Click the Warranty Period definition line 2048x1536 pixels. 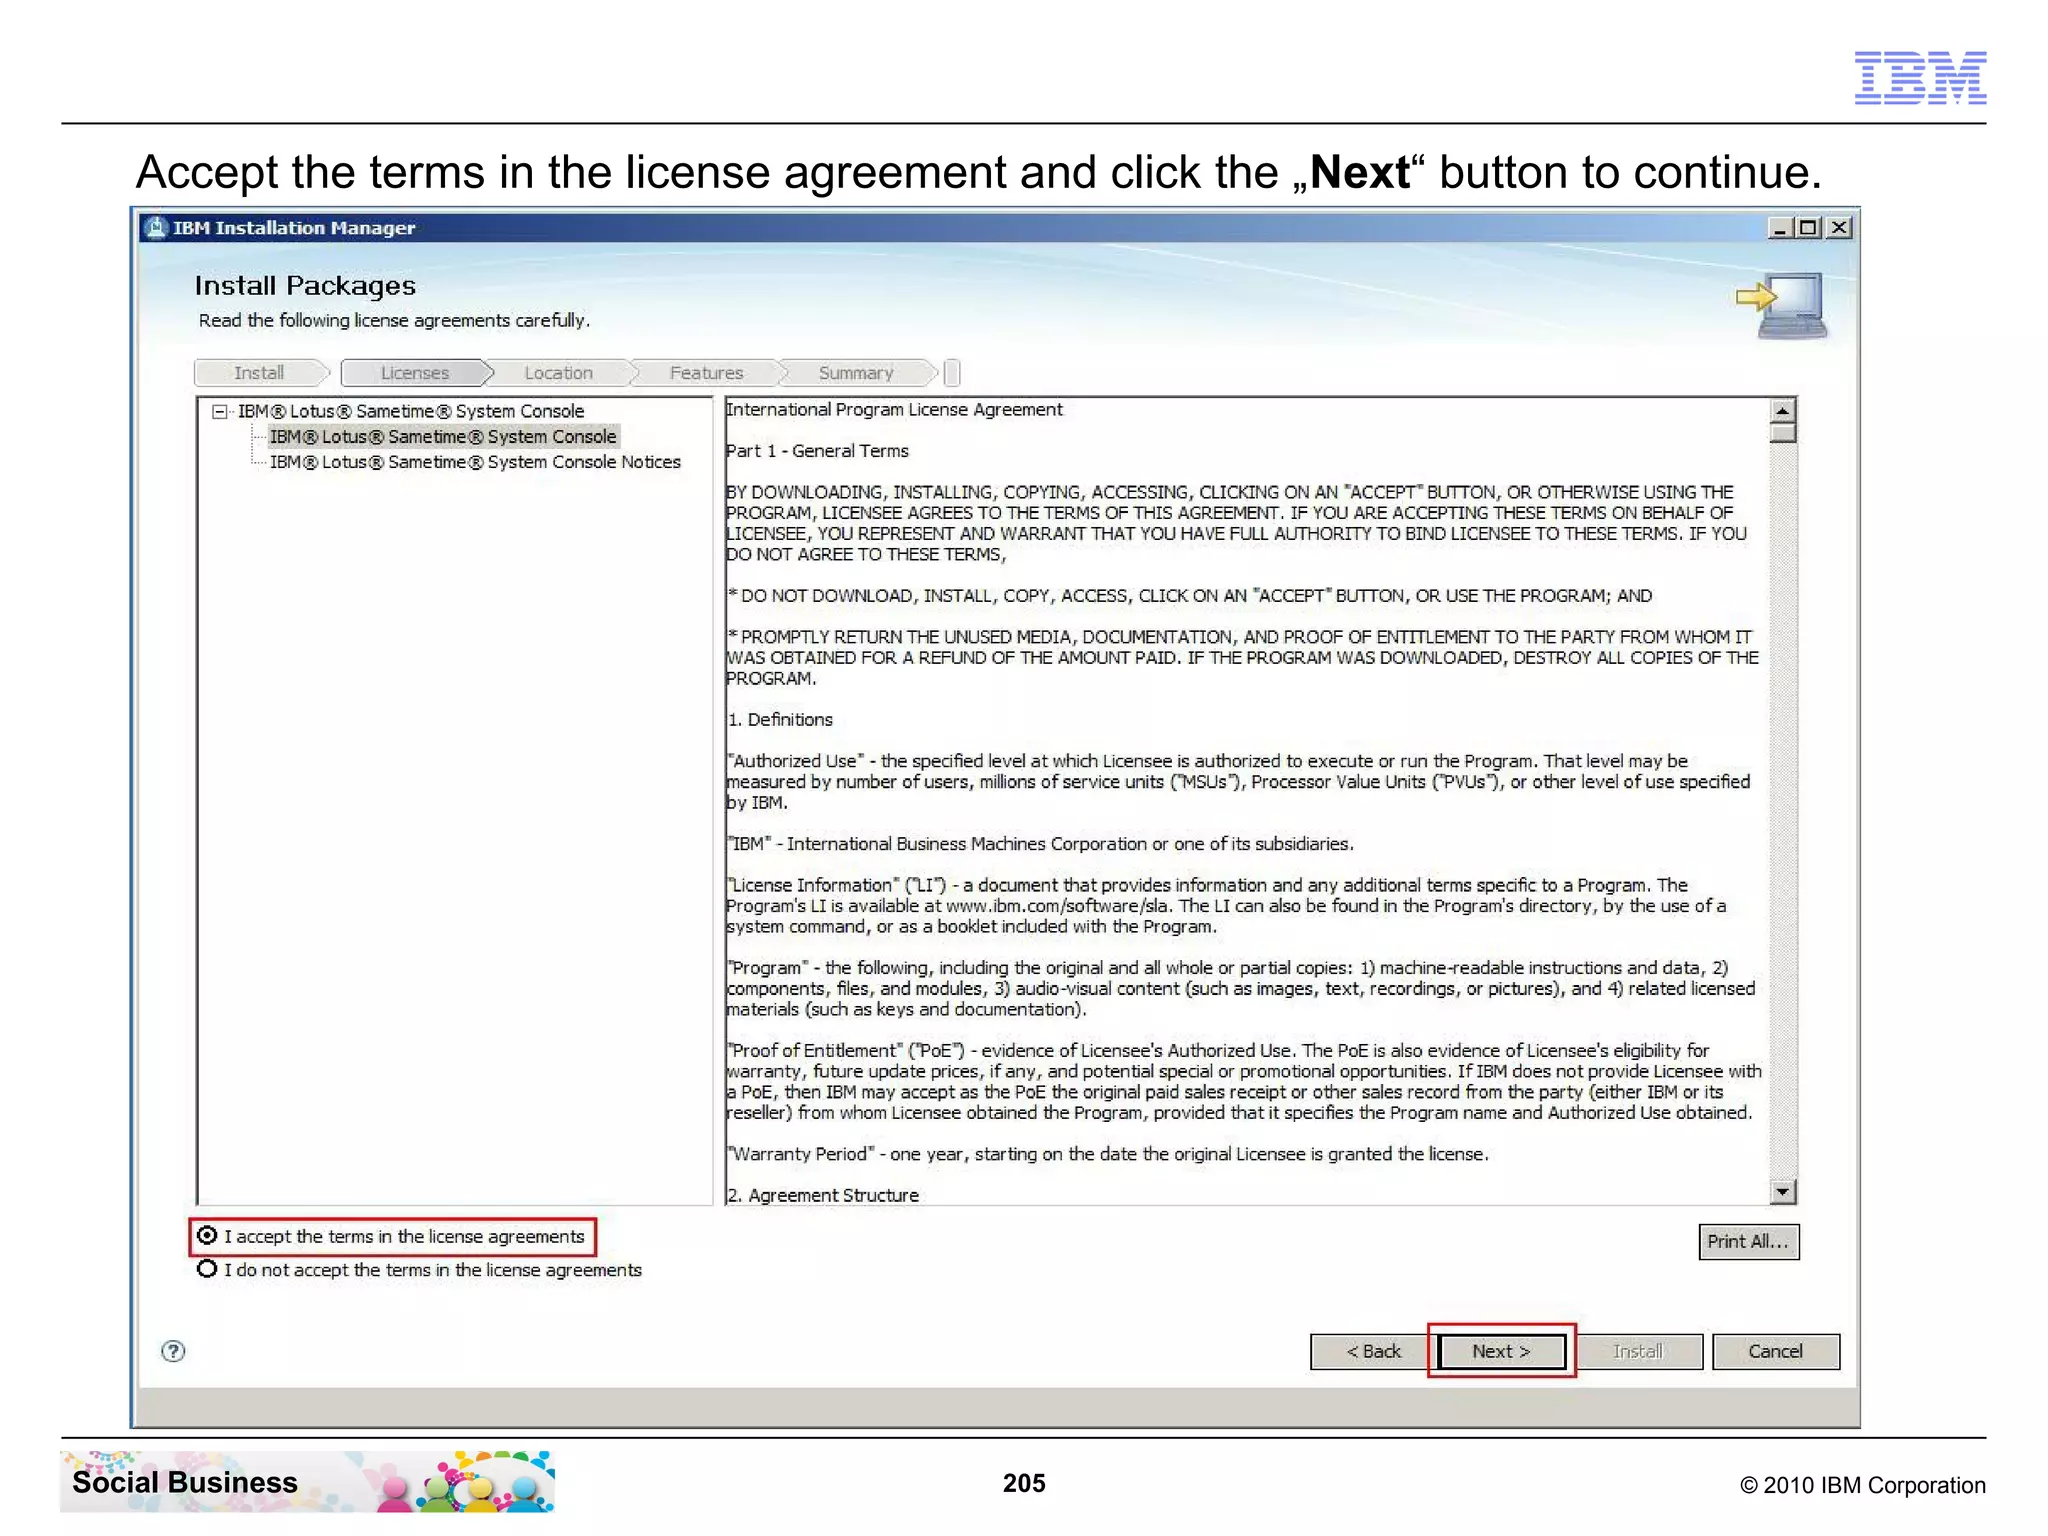click(1108, 1154)
